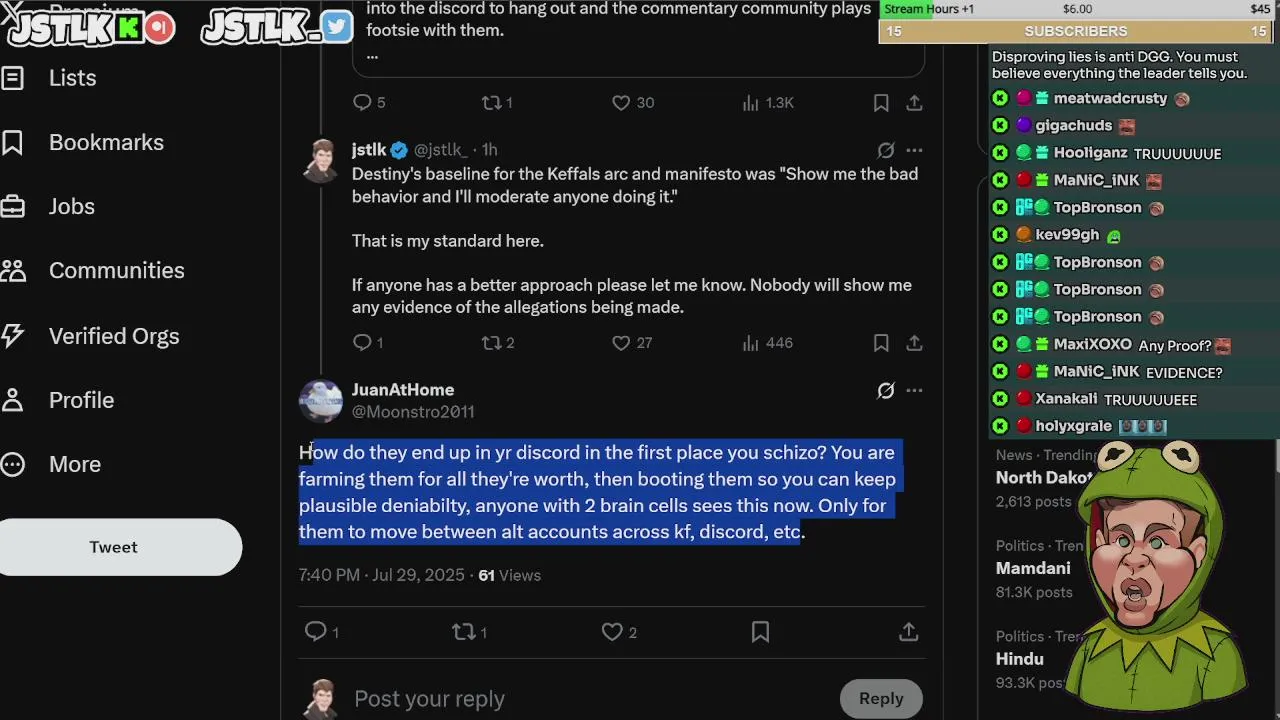
Task: Click the Post your reply field
Action: [x=590, y=699]
